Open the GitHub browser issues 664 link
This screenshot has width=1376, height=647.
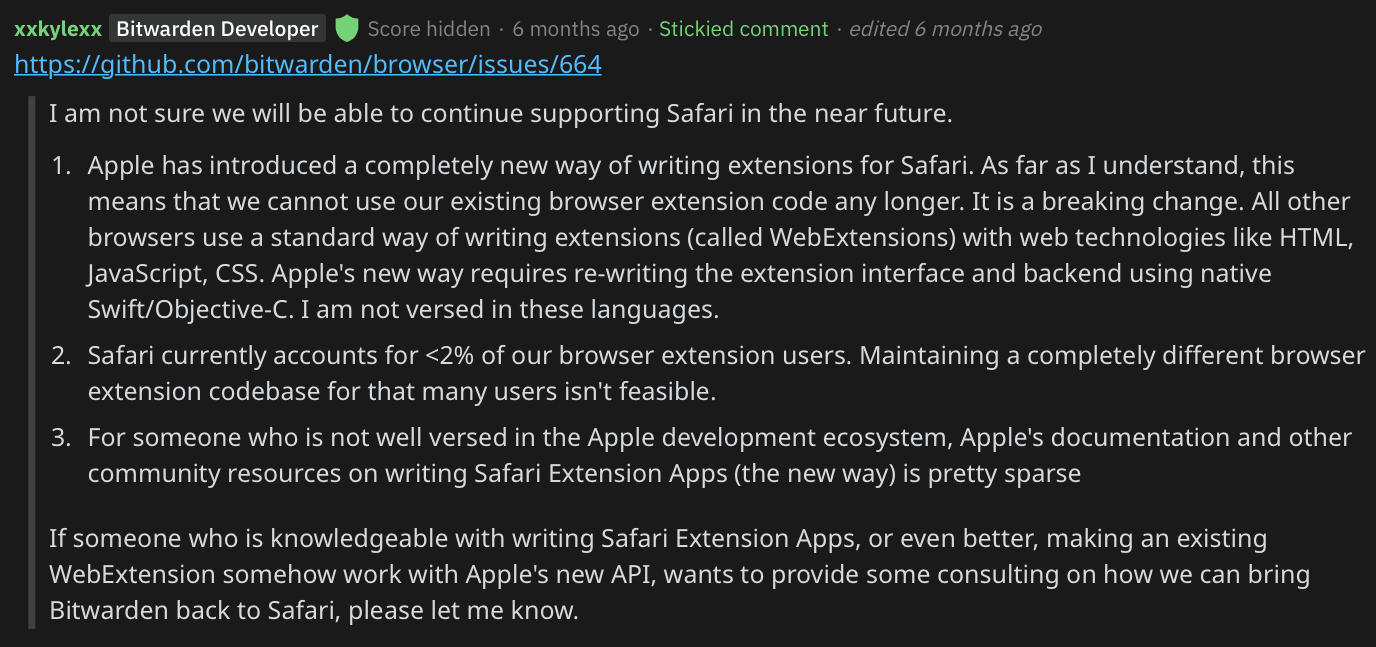(308, 66)
